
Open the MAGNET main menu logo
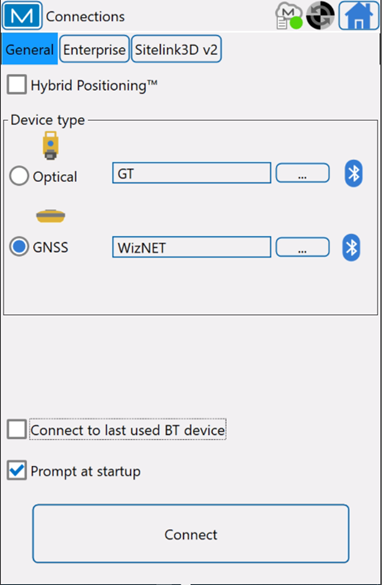(22, 16)
